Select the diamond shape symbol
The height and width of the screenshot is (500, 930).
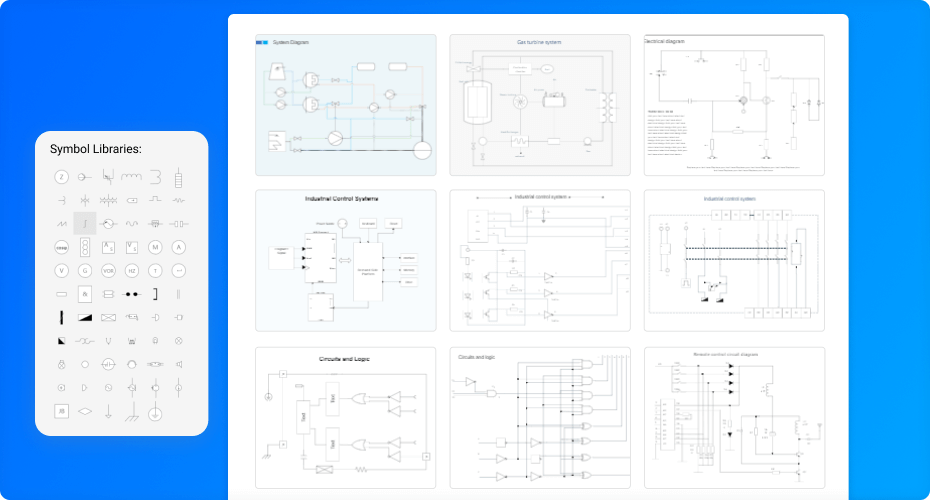point(85,411)
